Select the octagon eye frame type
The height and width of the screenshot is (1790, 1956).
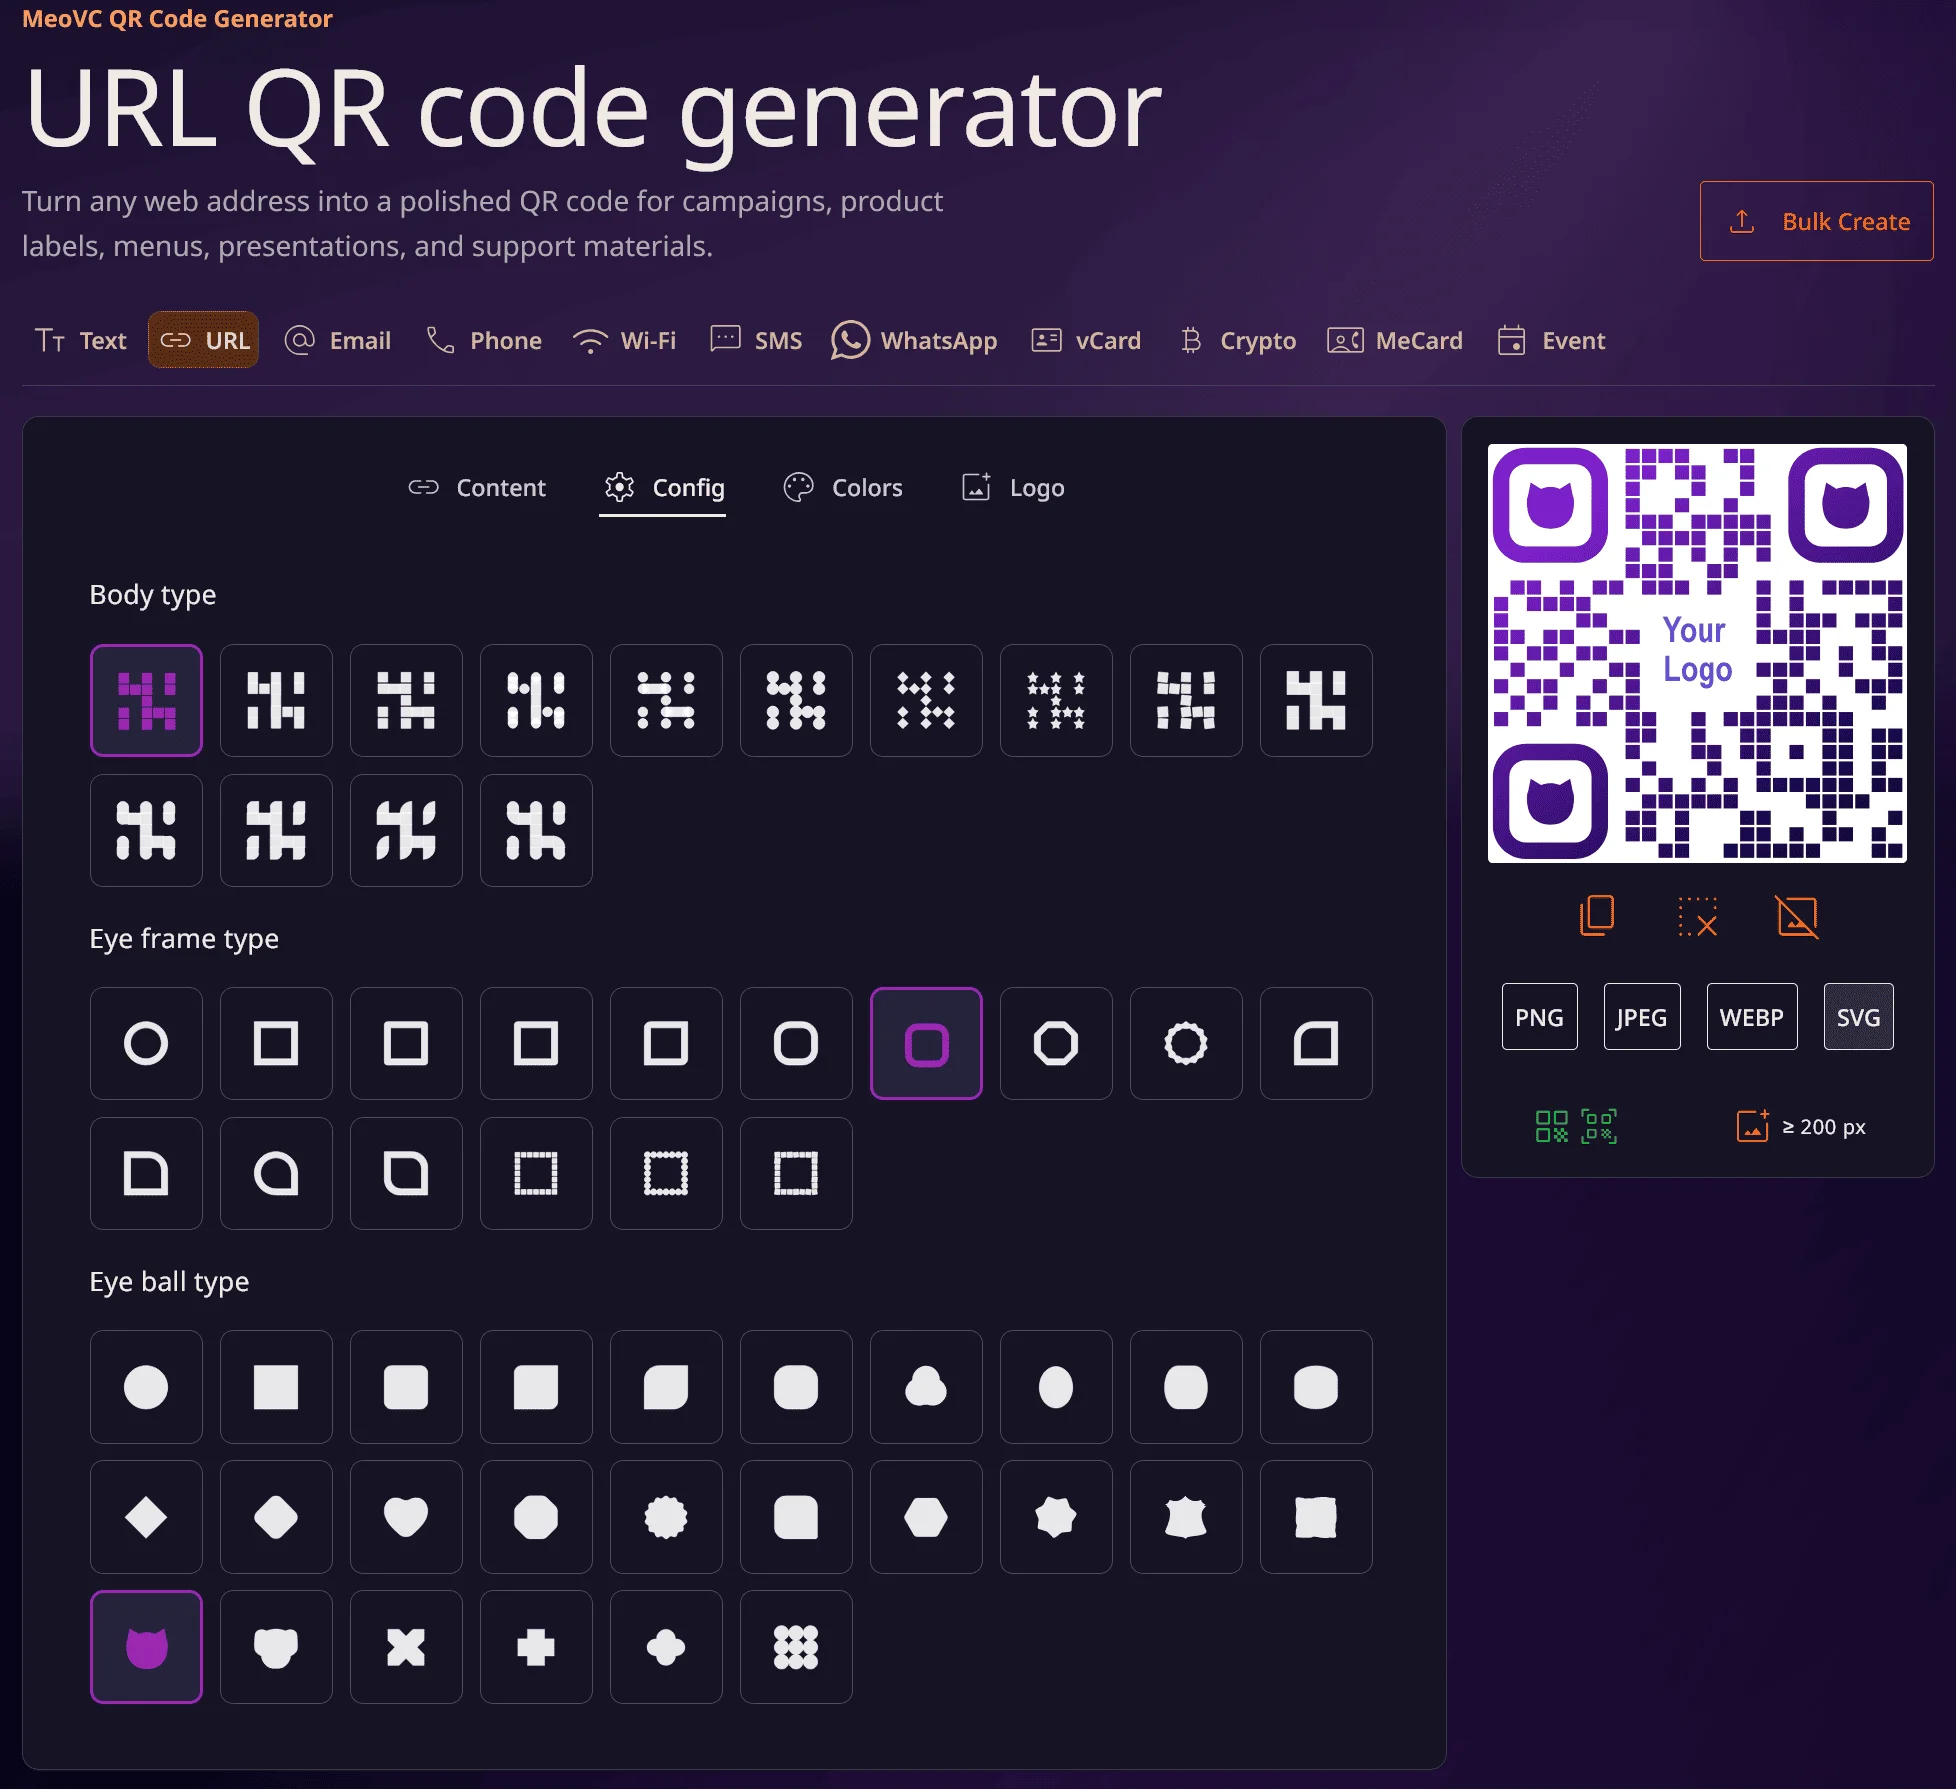pyautogui.click(x=1056, y=1043)
